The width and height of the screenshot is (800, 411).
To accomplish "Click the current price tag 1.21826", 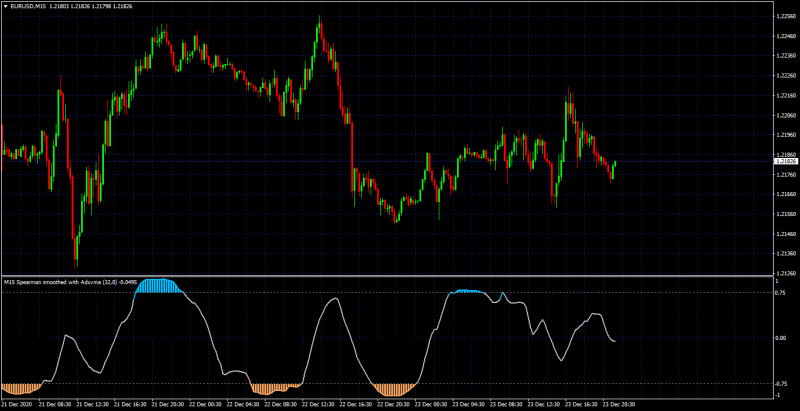I will tap(784, 161).
